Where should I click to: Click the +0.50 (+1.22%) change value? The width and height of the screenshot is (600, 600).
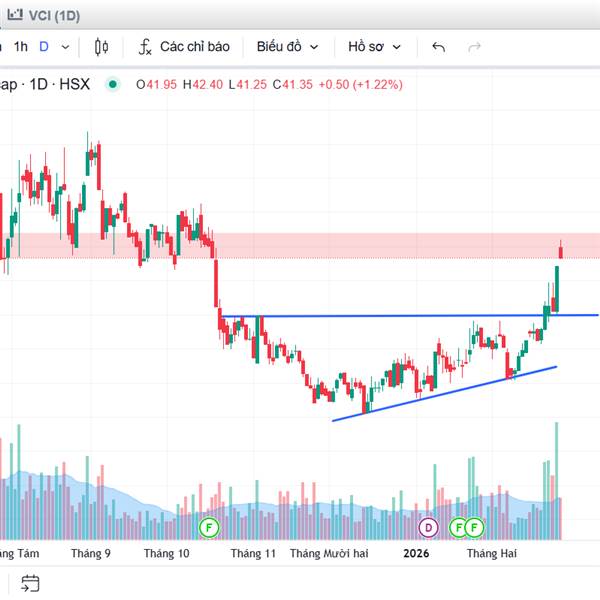click(x=360, y=84)
